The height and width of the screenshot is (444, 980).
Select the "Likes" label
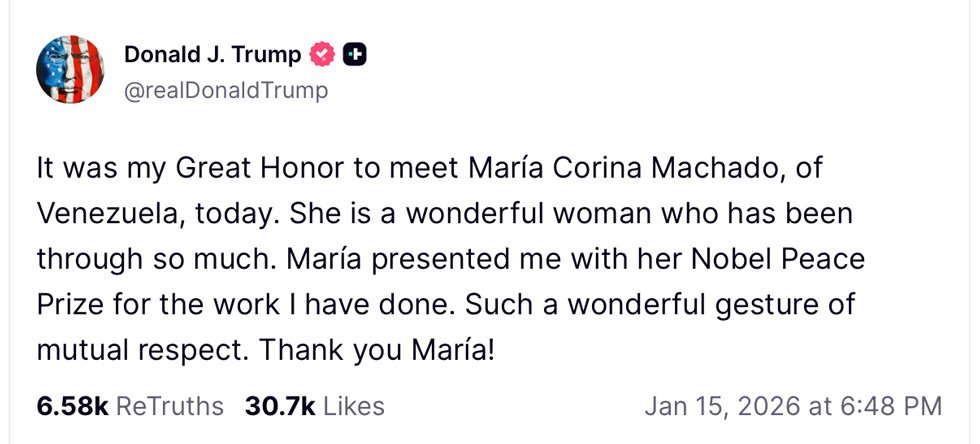click(x=353, y=406)
